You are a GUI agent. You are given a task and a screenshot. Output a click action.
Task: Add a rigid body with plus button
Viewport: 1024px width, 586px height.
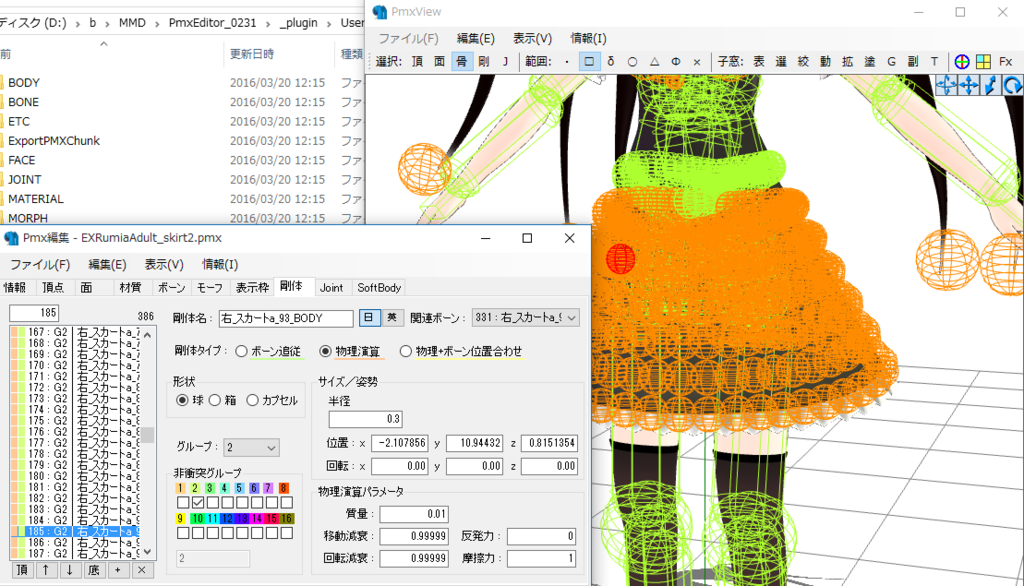click(117, 570)
